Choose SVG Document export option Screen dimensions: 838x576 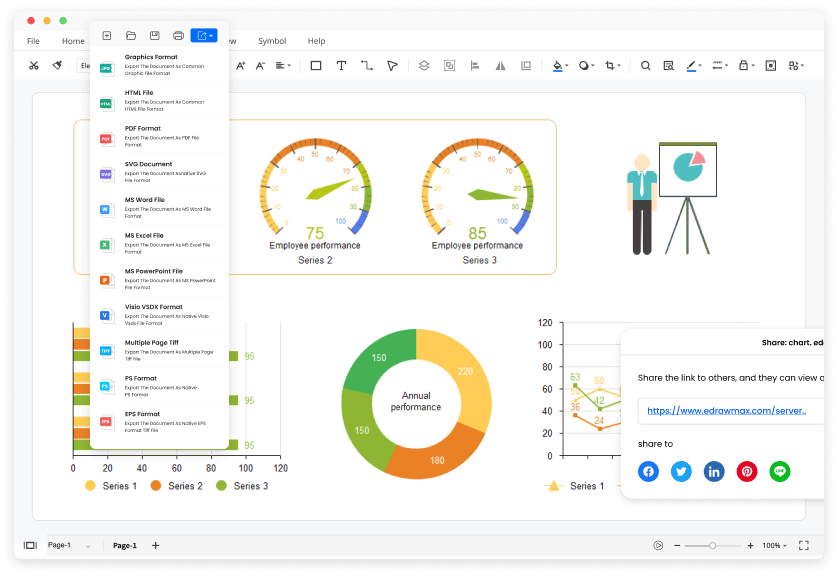(160, 172)
